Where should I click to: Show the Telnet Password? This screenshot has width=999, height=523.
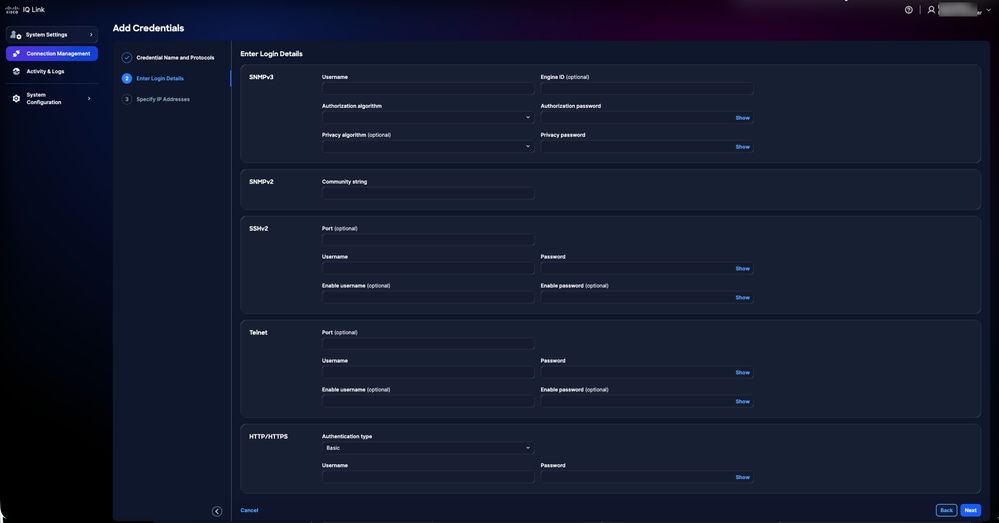click(742, 373)
